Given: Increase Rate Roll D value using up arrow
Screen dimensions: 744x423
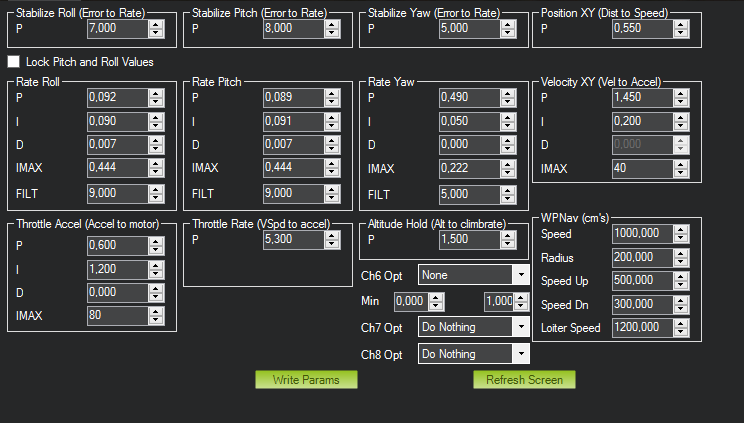Looking at the screenshot, I should [156, 141].
